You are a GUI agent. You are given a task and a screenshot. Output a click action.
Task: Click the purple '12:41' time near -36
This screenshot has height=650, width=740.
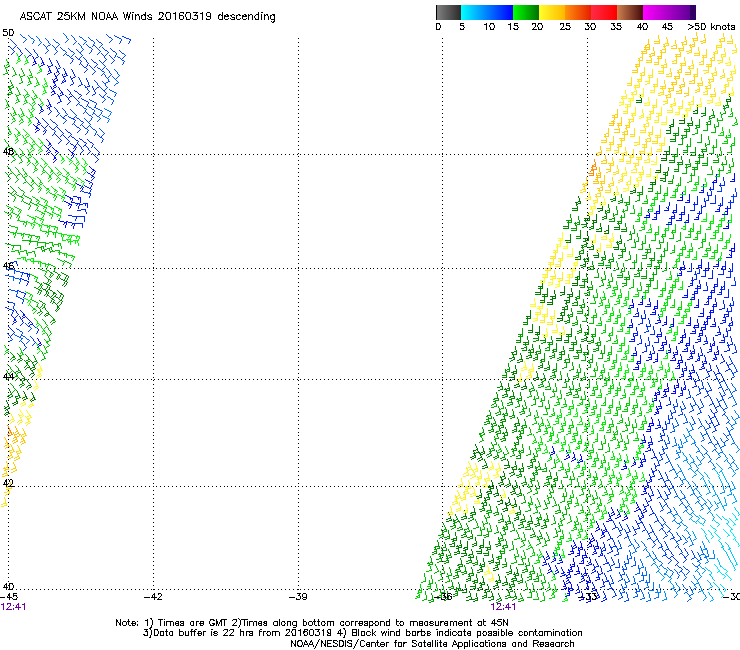click(x=503, y=607)
